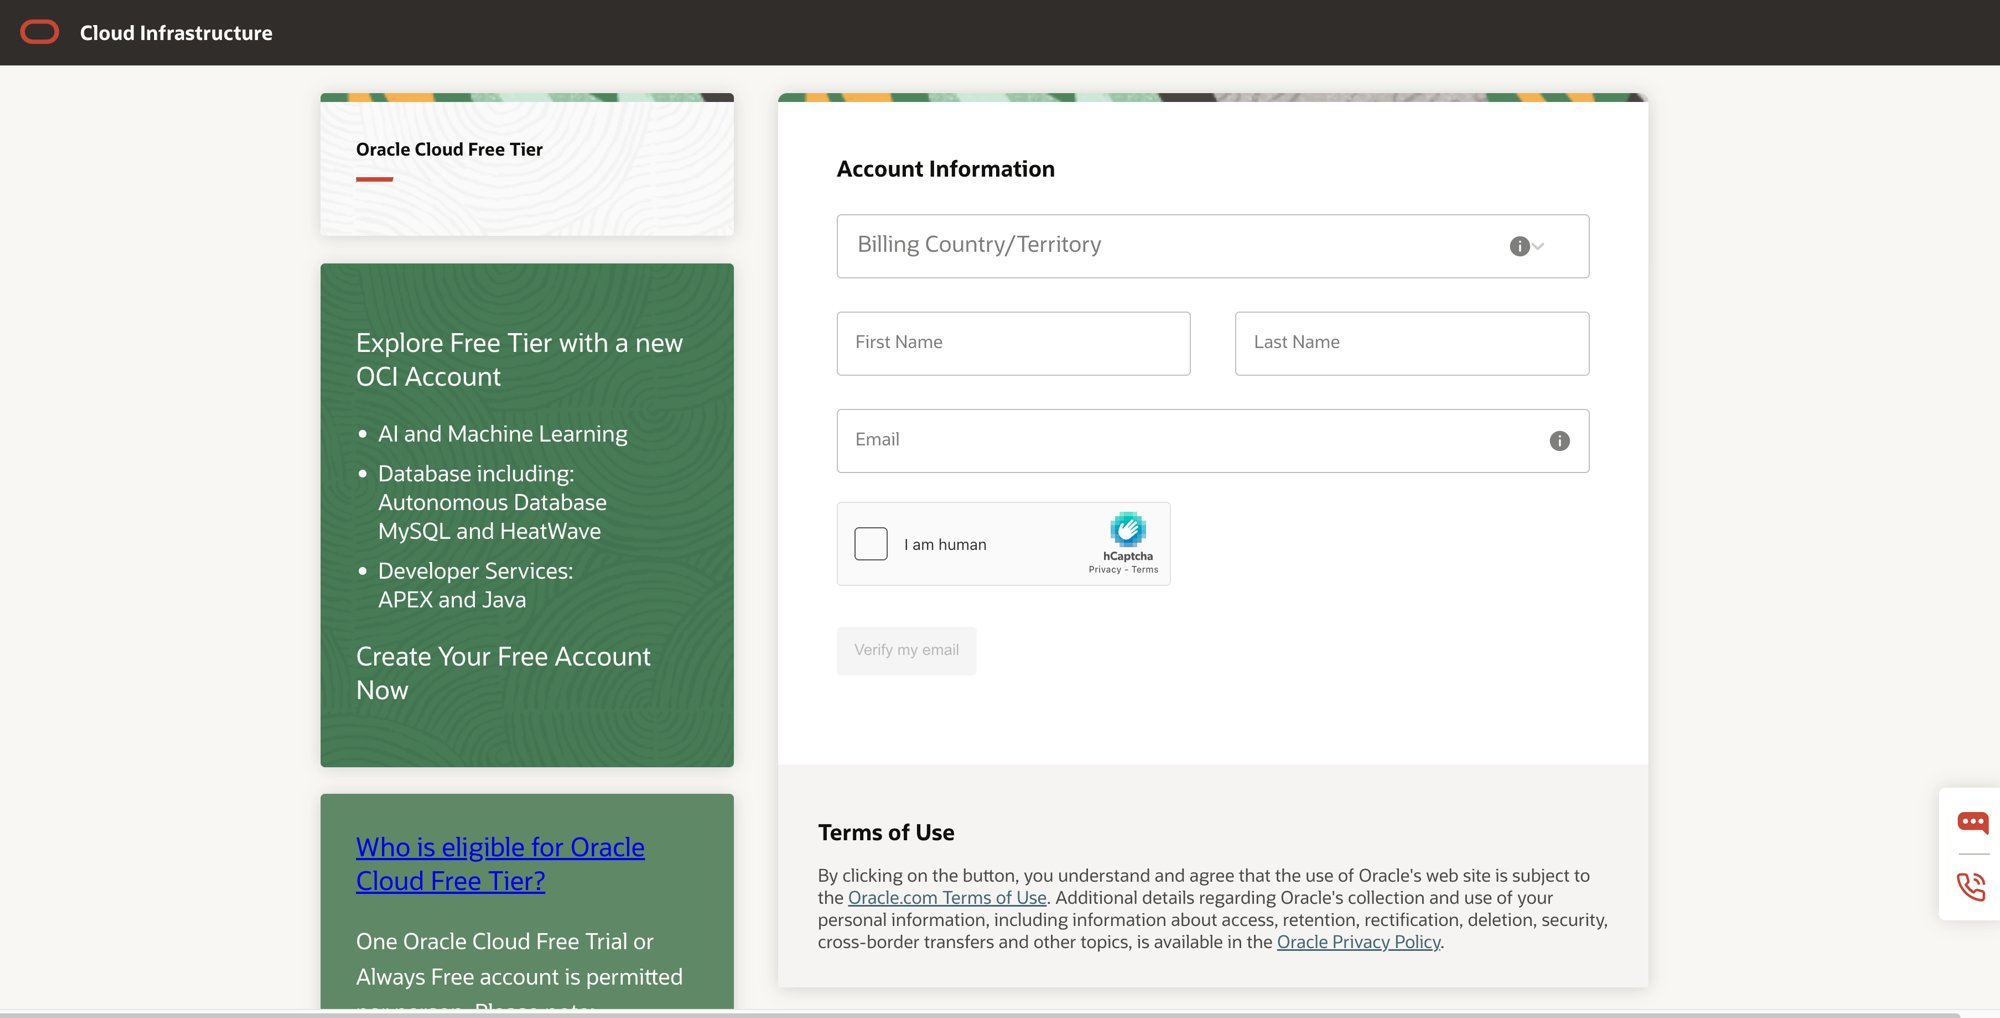
Task: Click the Terms of Use heading
Action: pos(886,832)
